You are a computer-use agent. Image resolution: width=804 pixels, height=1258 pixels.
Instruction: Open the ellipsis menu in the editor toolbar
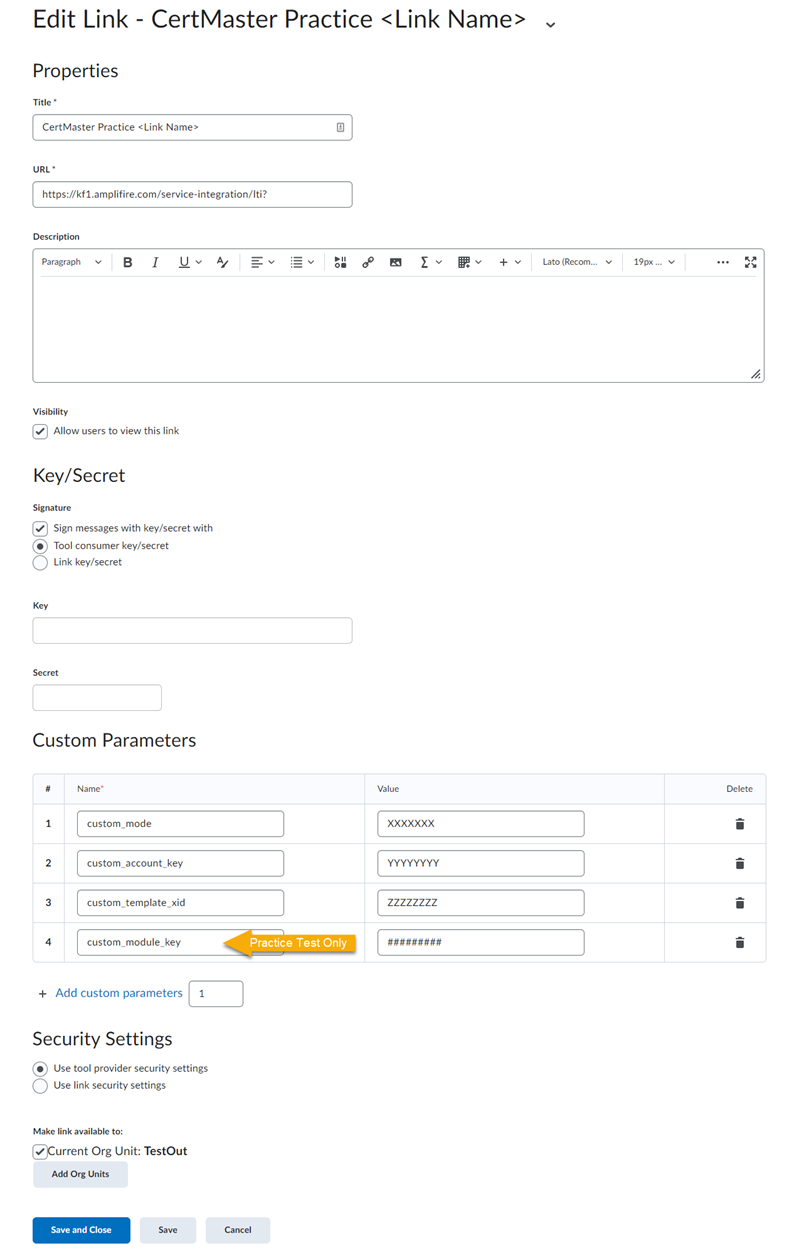click(723, 262)
